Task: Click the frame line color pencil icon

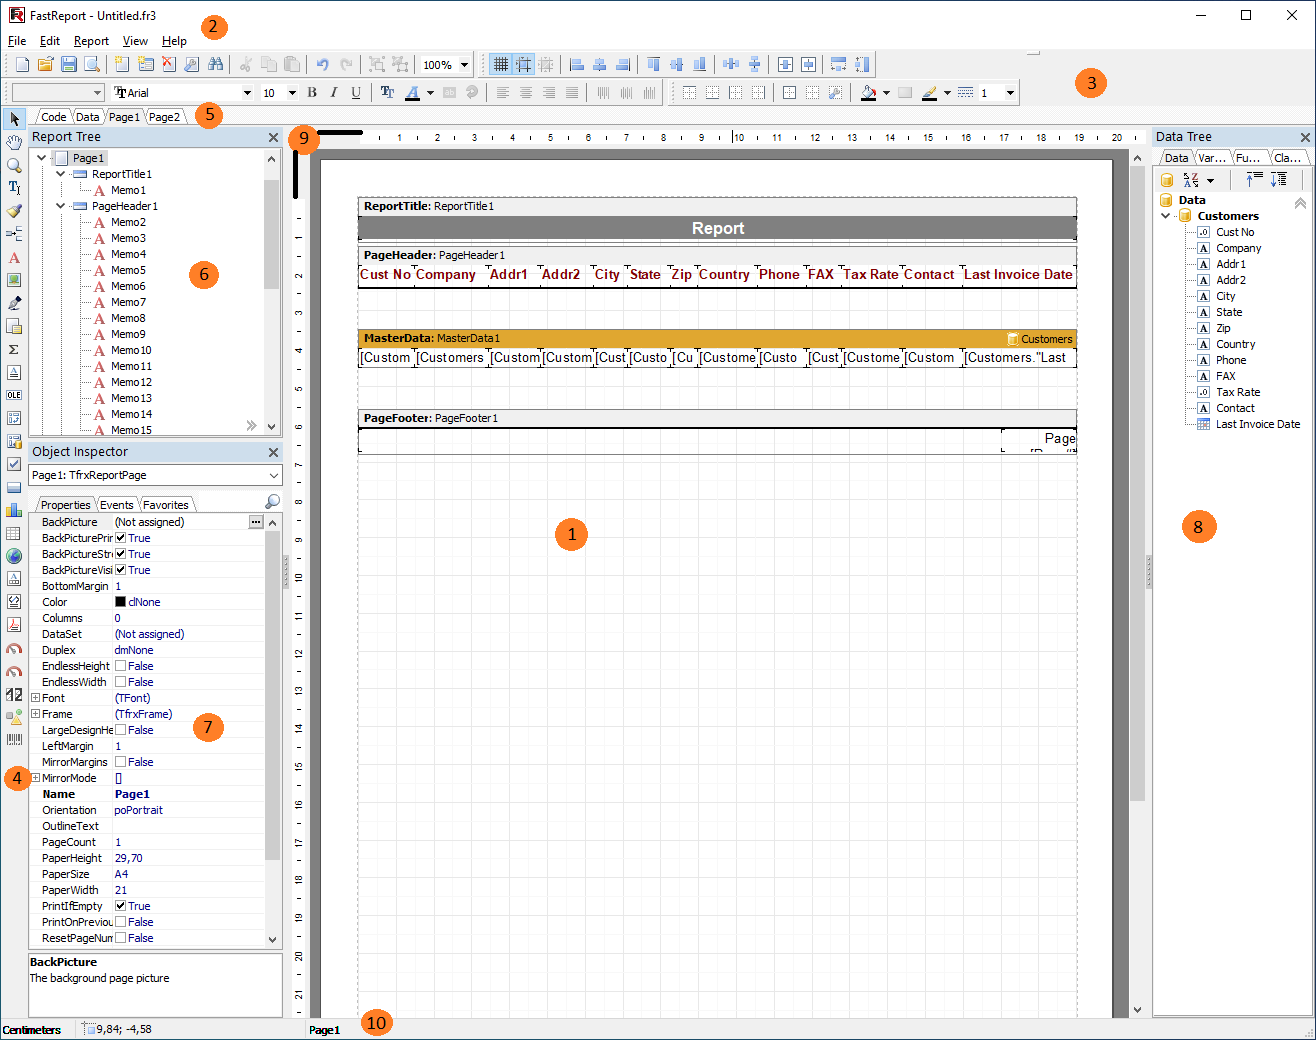Action: (929, 93)
